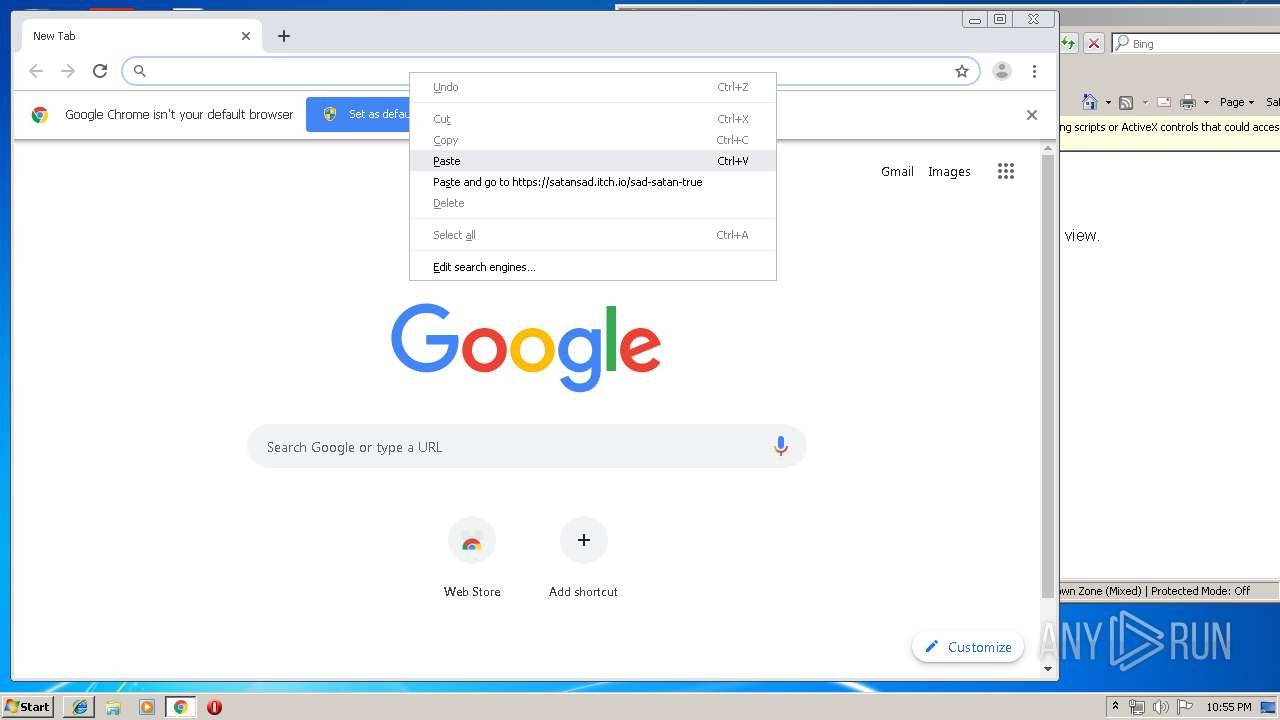Click the Search Google or type a URL box
The image size is (1280, 720).
tap(527, 447)
